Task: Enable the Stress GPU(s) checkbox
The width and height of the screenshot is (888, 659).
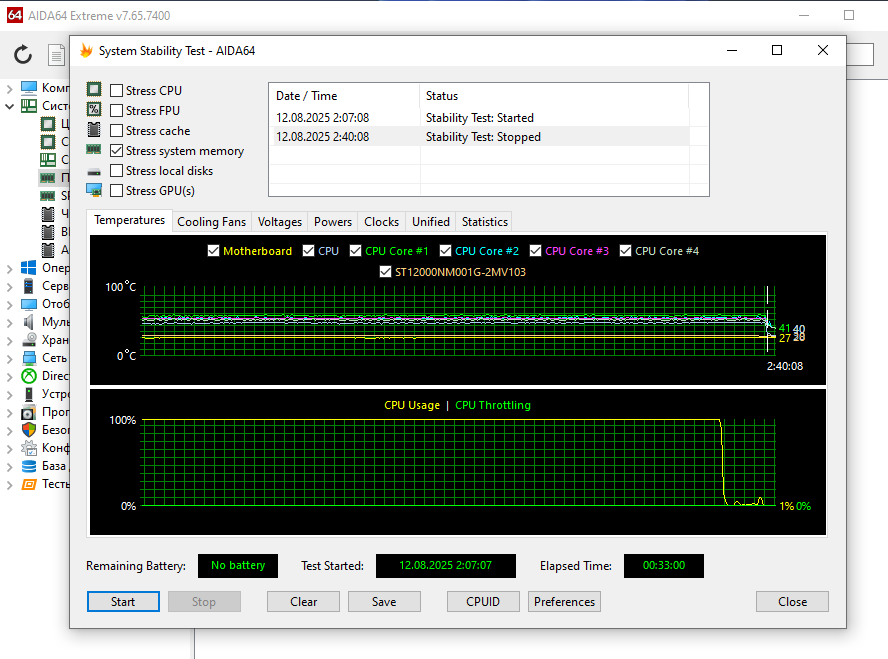Action: click(116, 191)
